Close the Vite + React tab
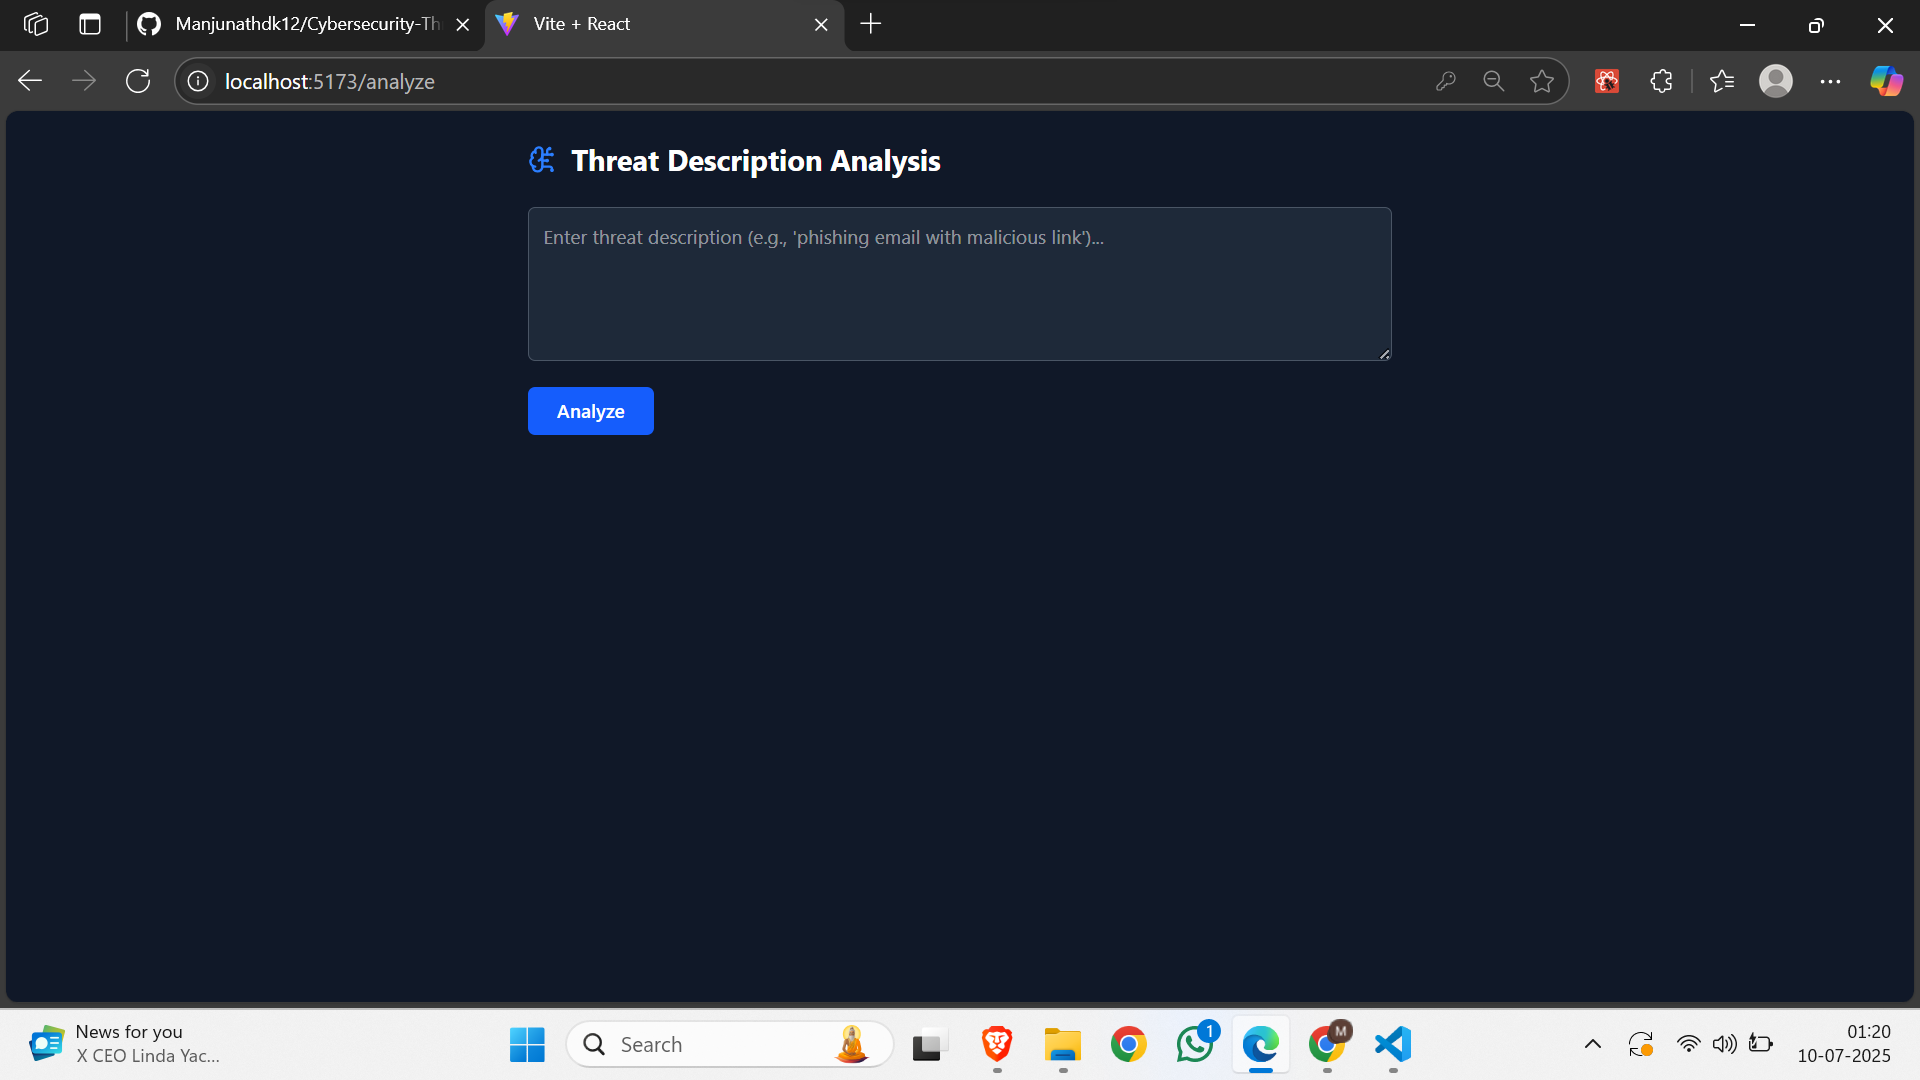This screenshot has height=1080, width=1920. pyautogui.click(x=821, y=25)
